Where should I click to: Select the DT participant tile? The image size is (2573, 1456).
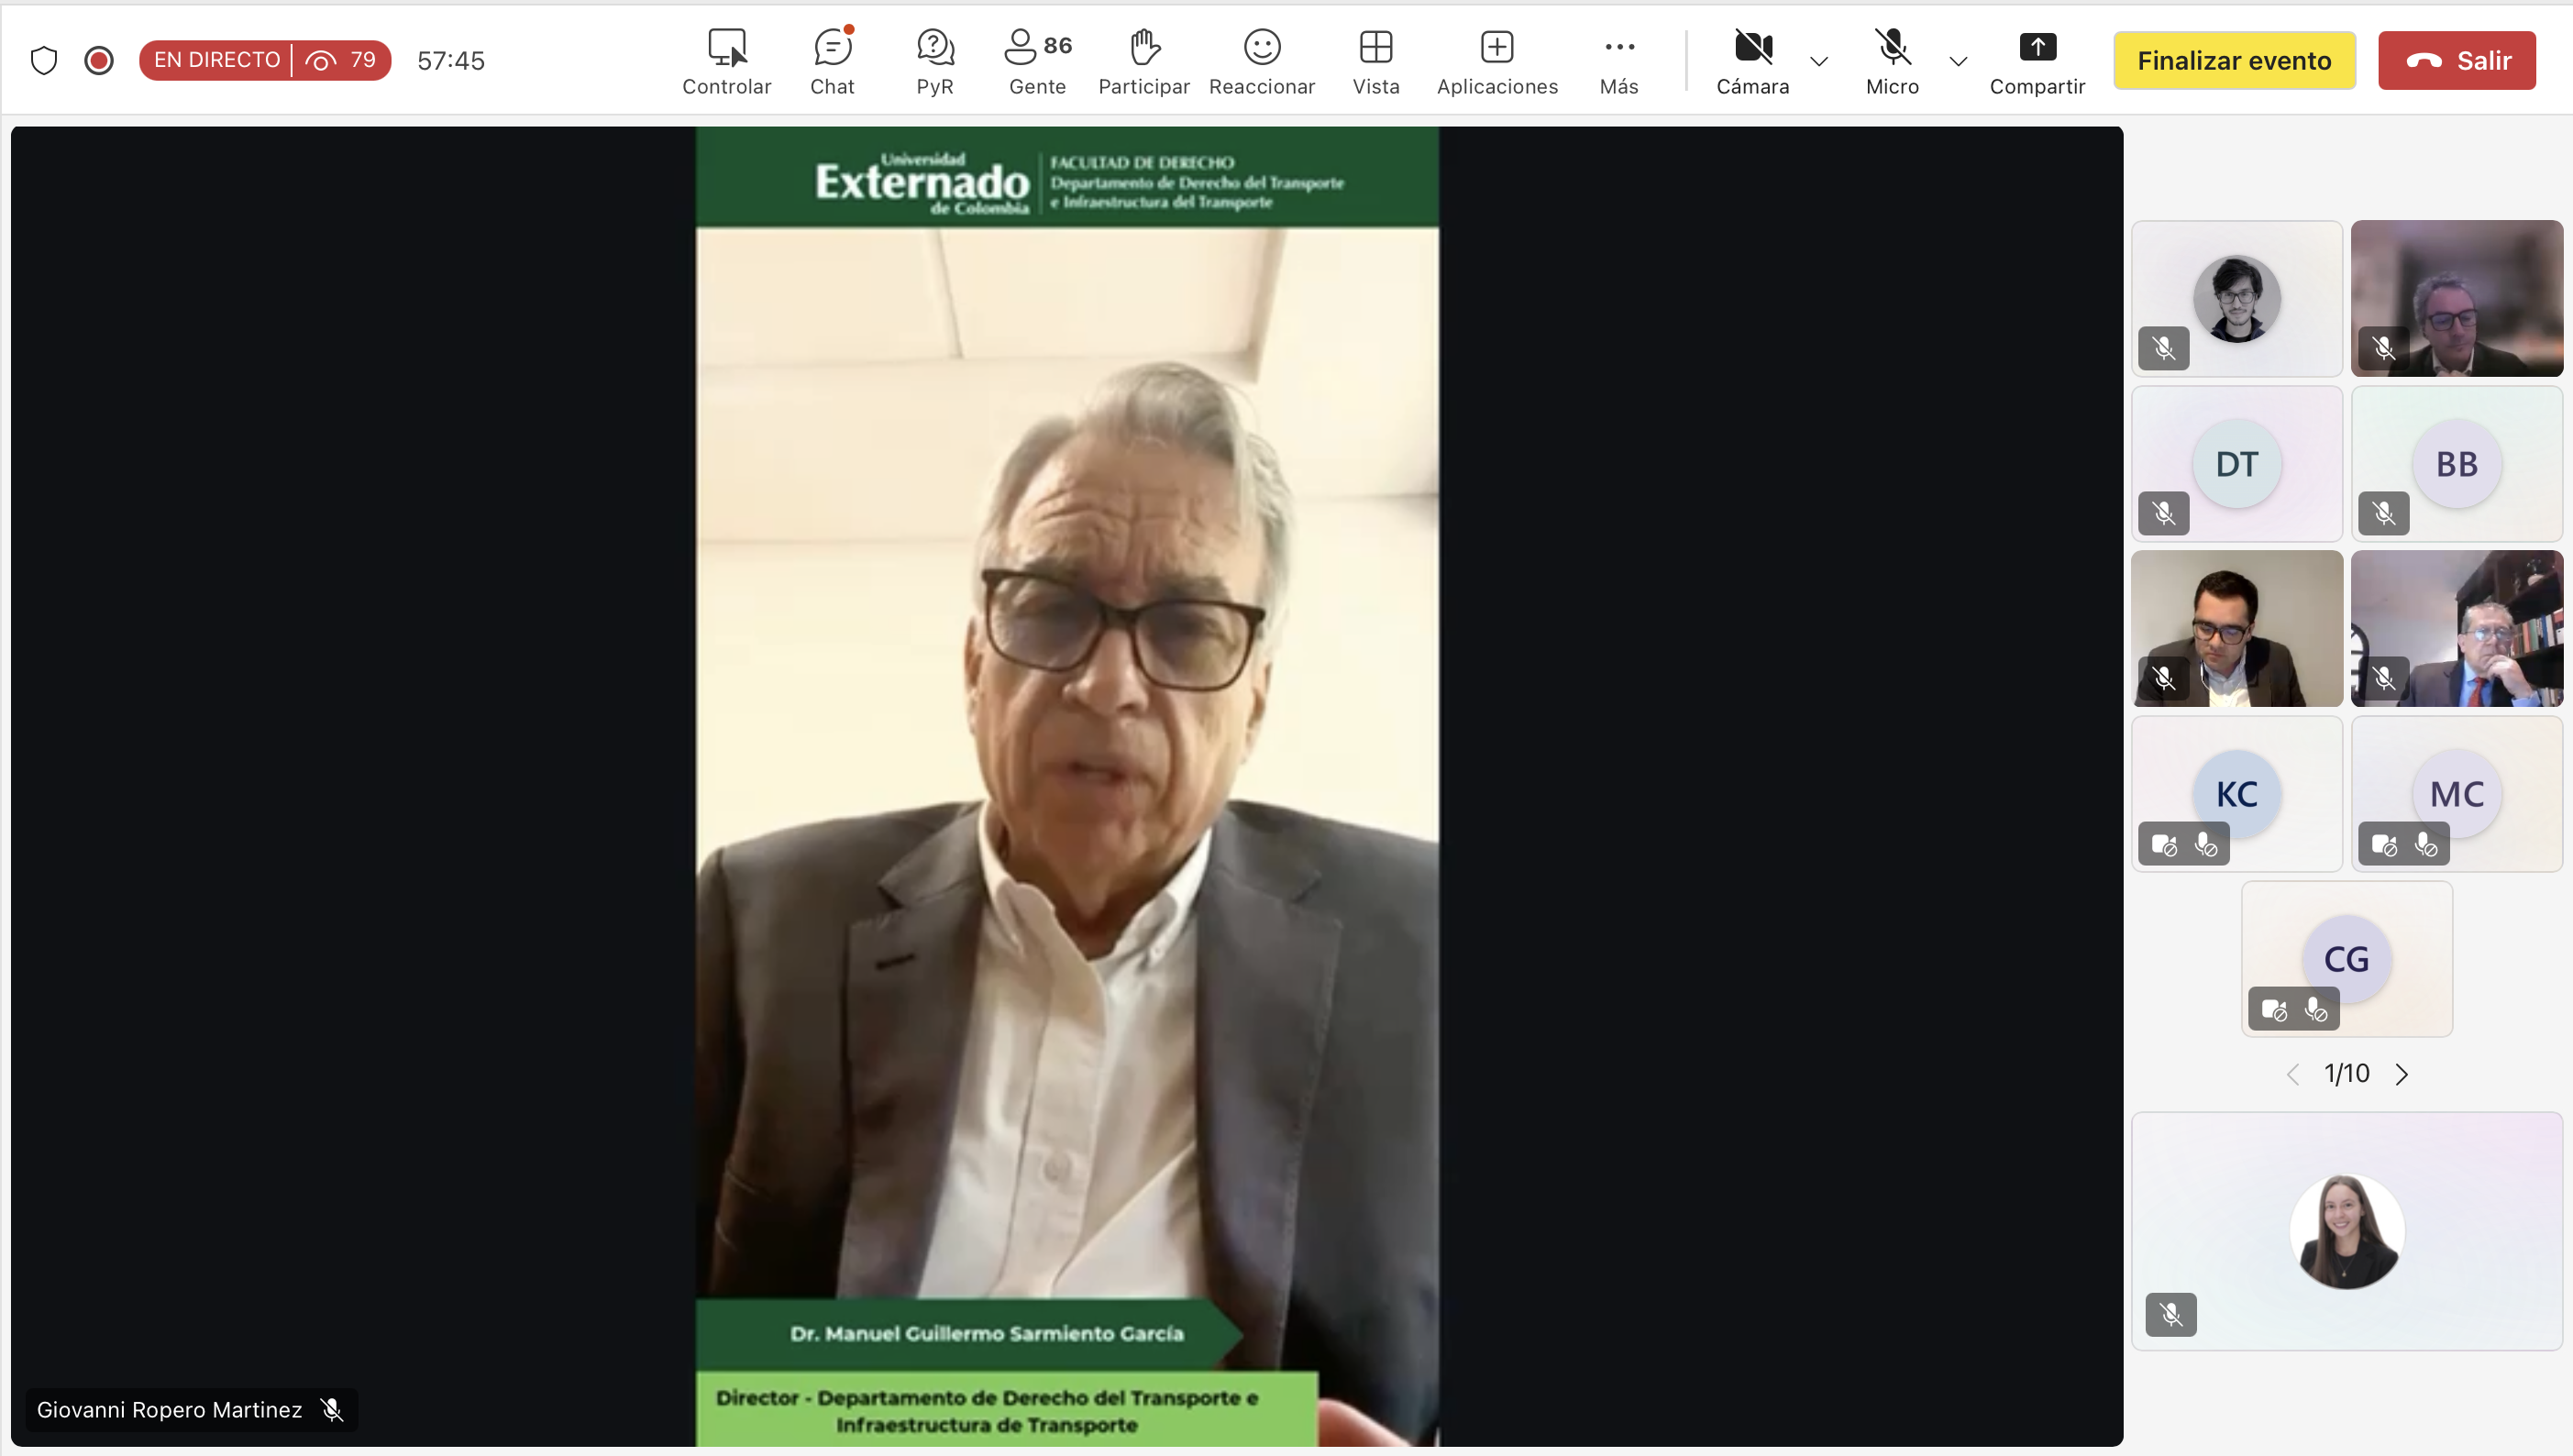[x=2236, y=464]
